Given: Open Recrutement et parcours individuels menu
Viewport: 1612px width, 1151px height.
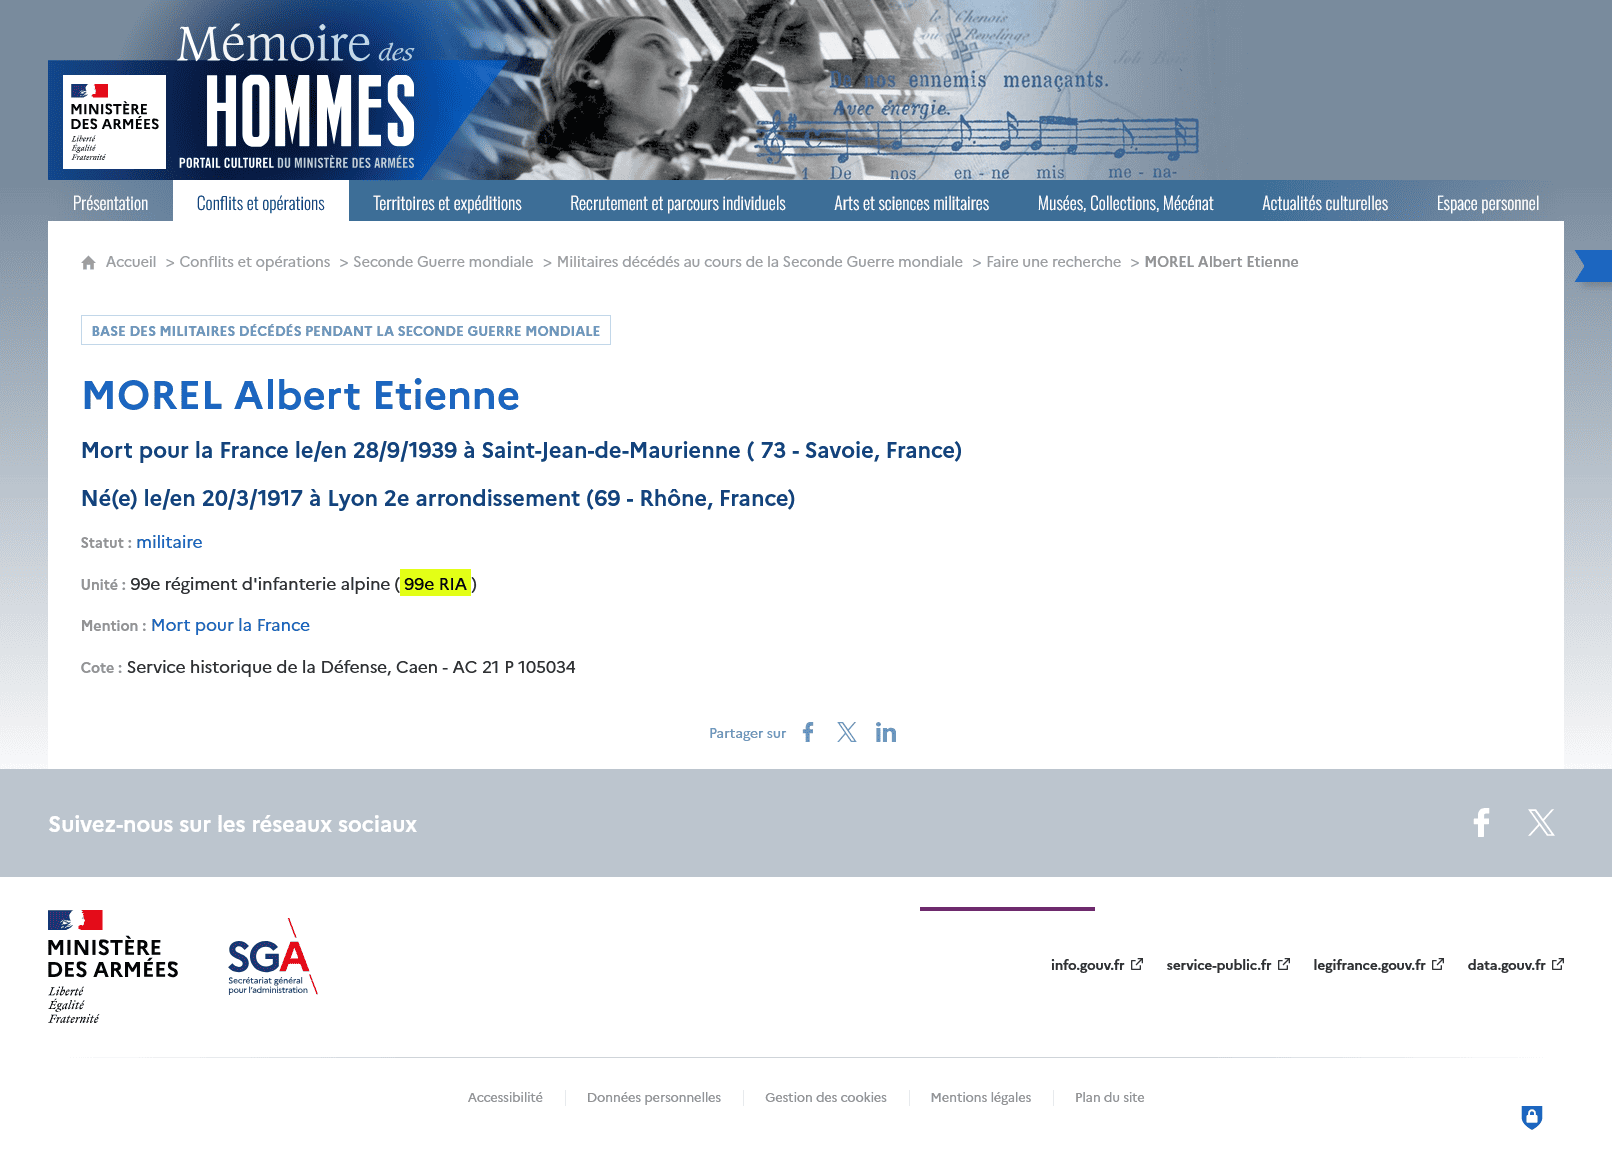Looking at the screenshot, I should (678, 203).
